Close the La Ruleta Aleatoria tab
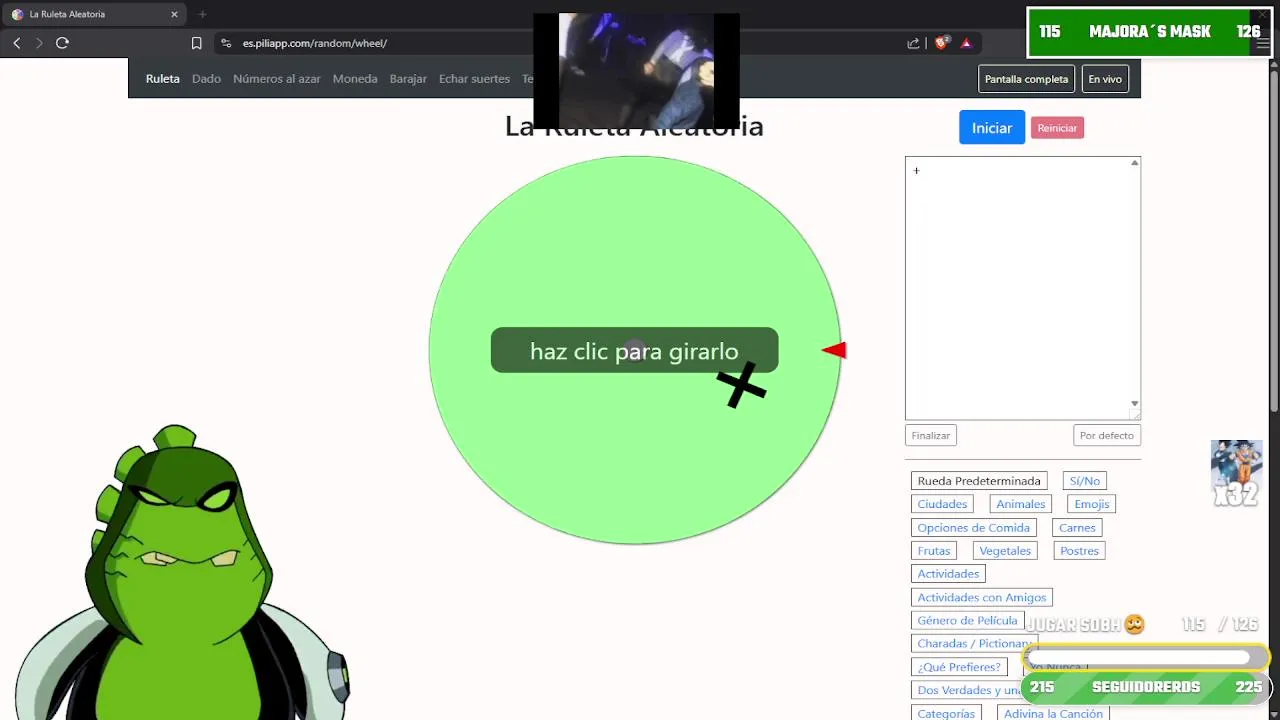 coord(174,14)
